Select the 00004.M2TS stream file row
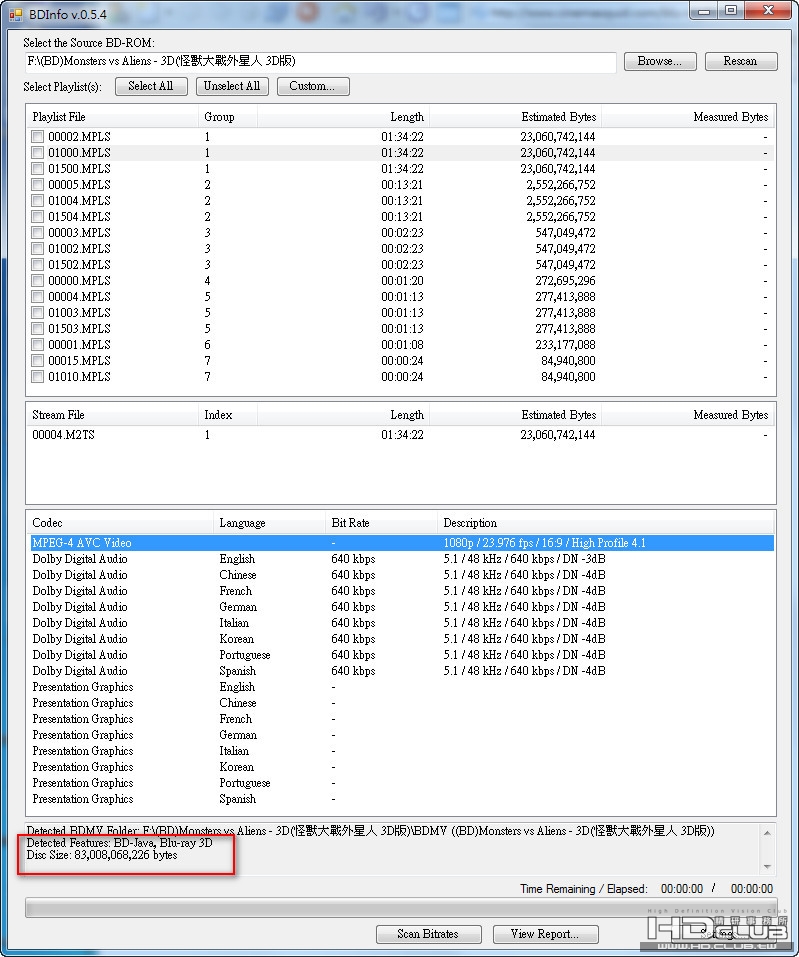799x957 pixels. (x=400, y=435)
